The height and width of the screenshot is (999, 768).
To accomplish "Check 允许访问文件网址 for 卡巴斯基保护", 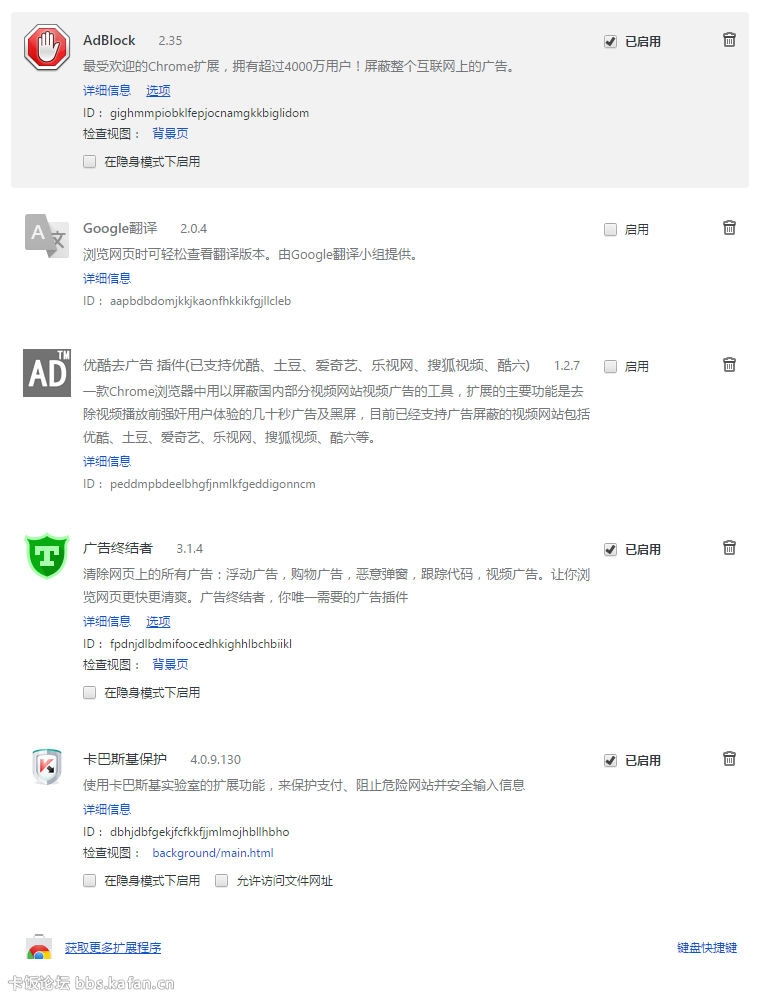I will [x=221, y=880].
